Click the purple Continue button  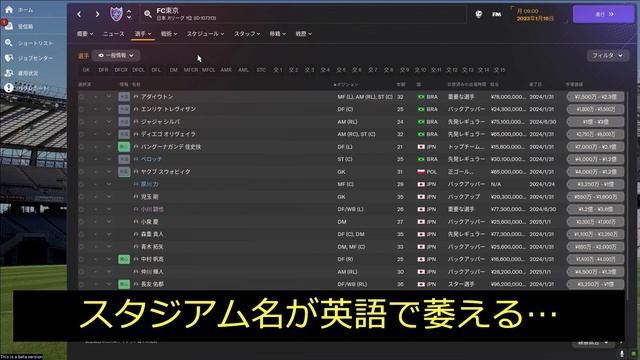604,14
